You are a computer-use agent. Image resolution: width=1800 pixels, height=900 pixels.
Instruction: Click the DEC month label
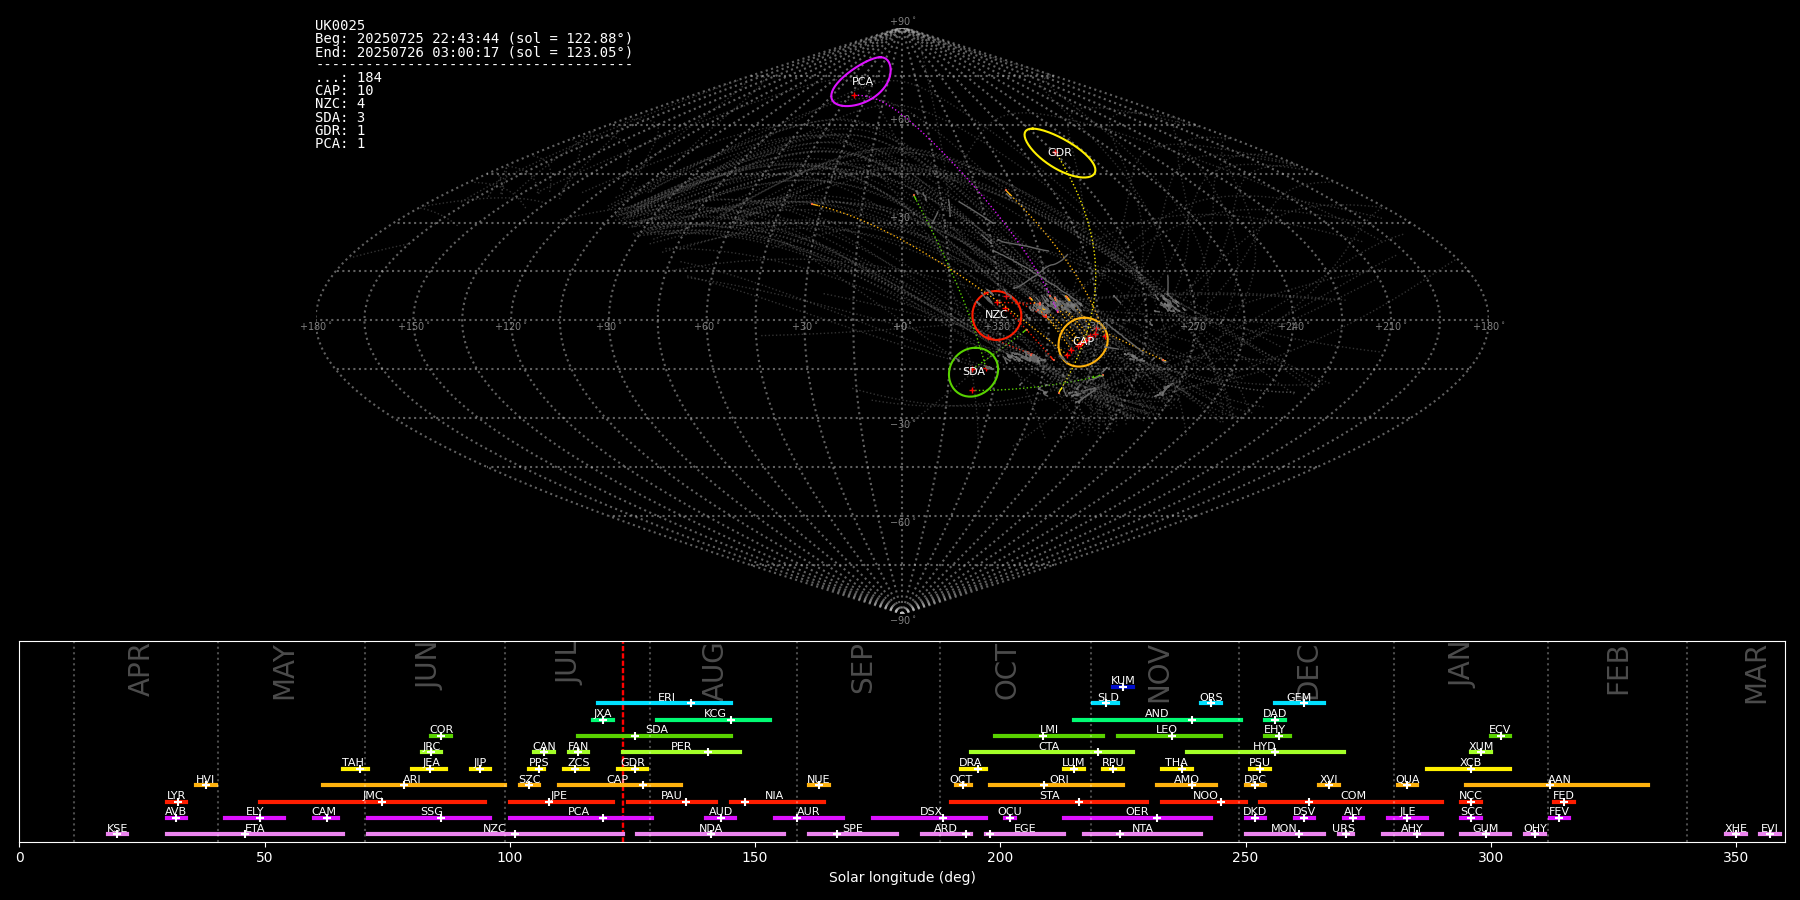[1307, 671]
